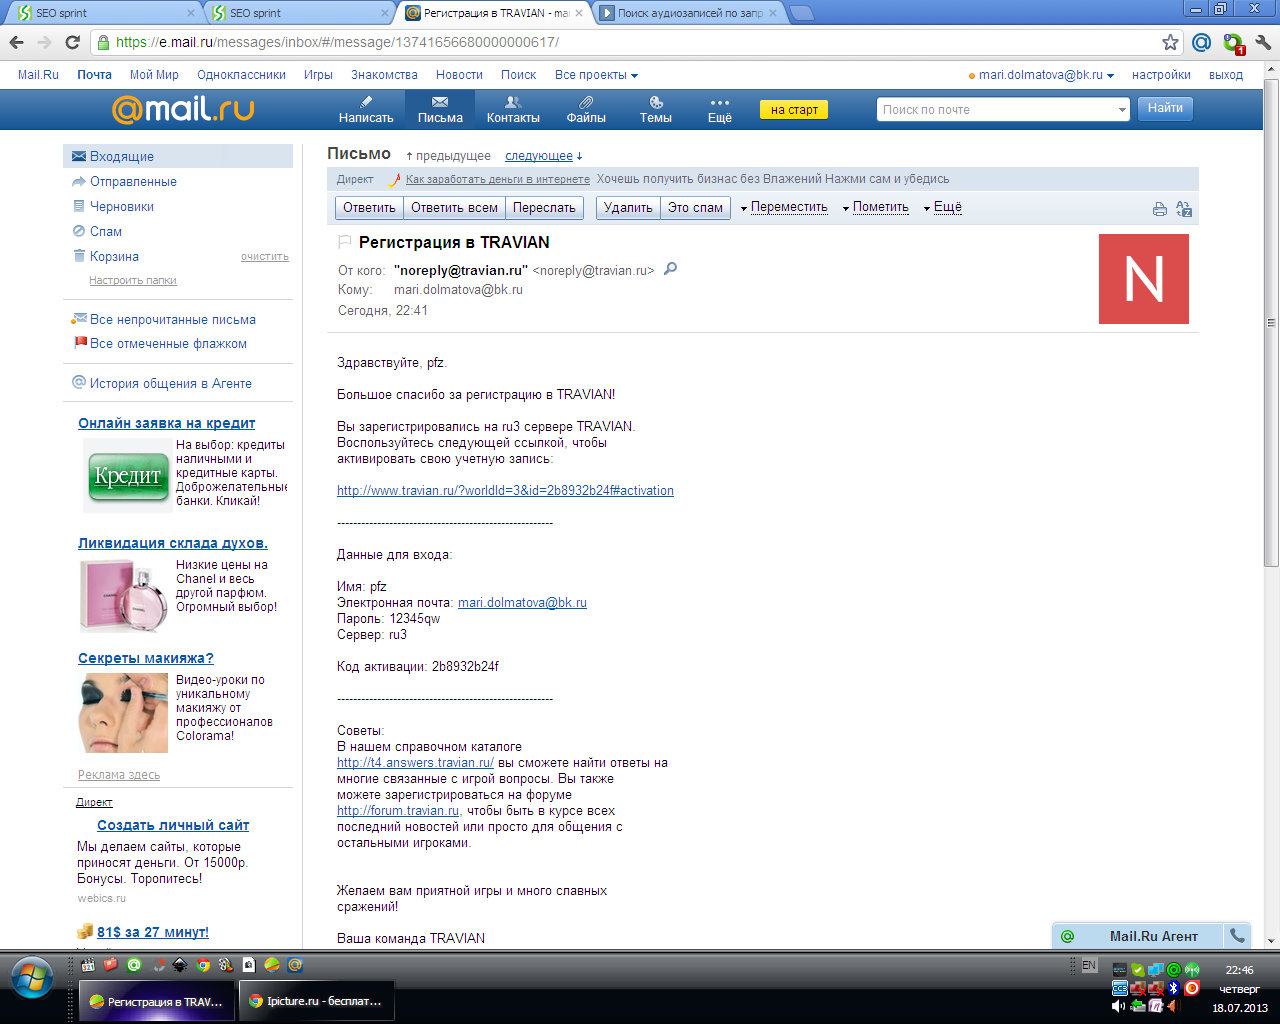Open the Онлайн заявка на кредит ad
Image resolution: width=1280 pixels, height=1024 pixels.
pos(167,423)
